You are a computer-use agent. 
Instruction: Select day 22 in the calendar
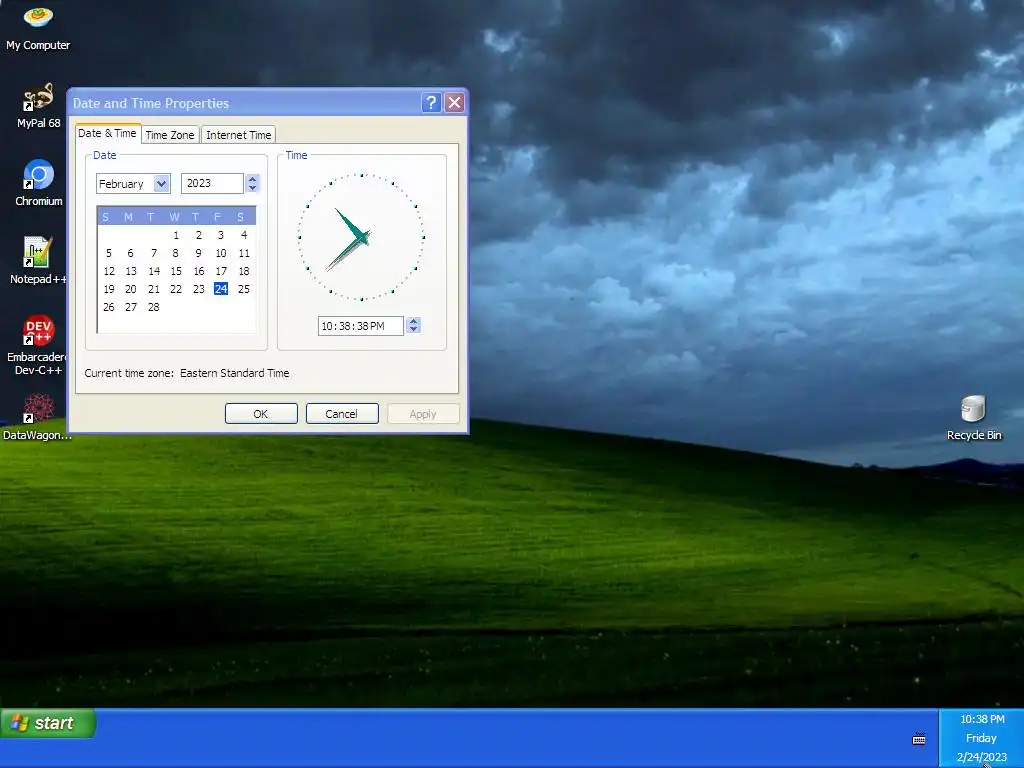pyautogui.click(x=176, y=289)
